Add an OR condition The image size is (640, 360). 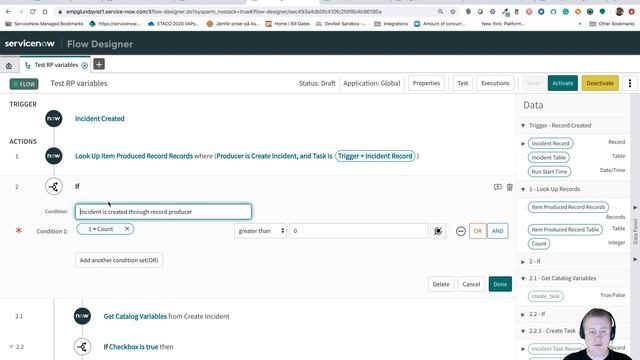pyautogui.click(x=478, y=231)
